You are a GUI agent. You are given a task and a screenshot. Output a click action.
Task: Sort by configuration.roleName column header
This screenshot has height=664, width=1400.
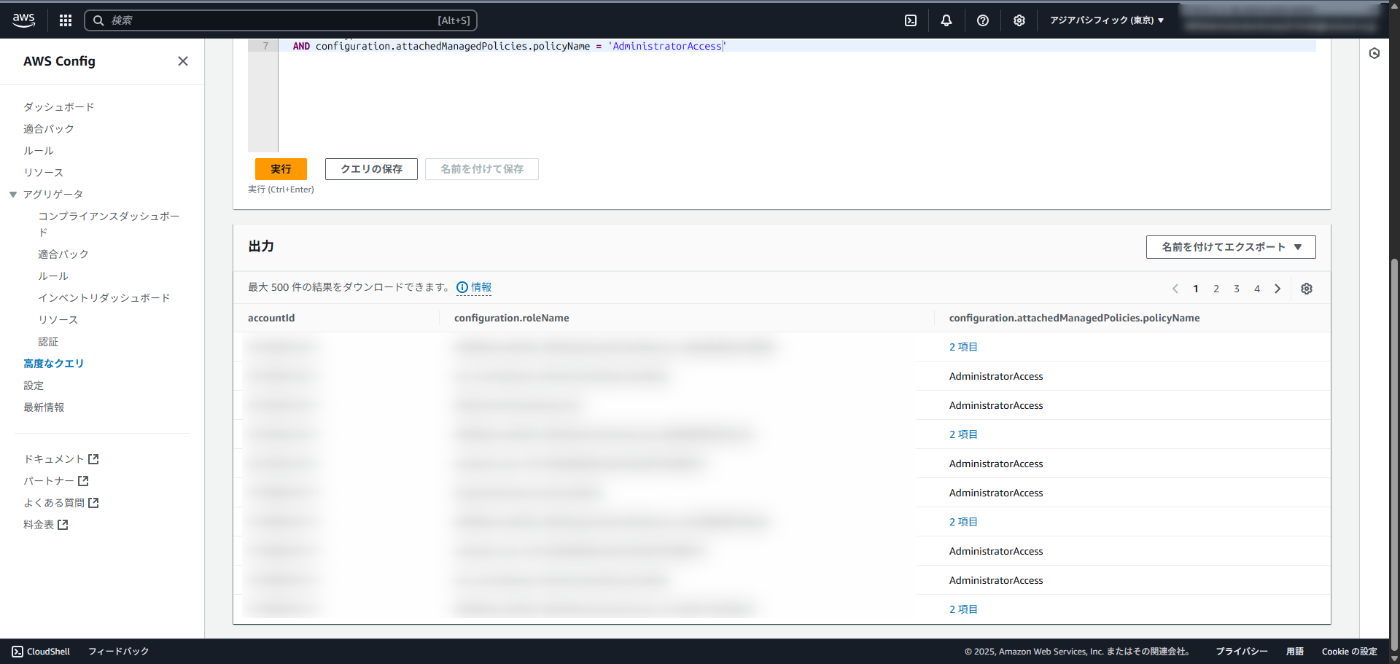511,318
